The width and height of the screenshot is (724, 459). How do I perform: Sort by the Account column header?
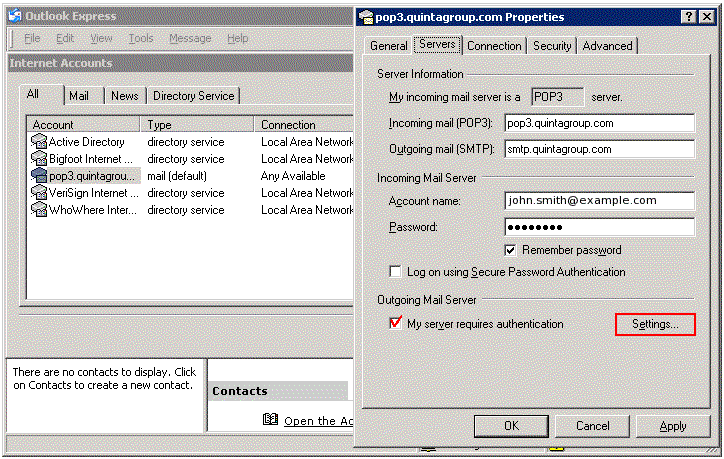84,125
